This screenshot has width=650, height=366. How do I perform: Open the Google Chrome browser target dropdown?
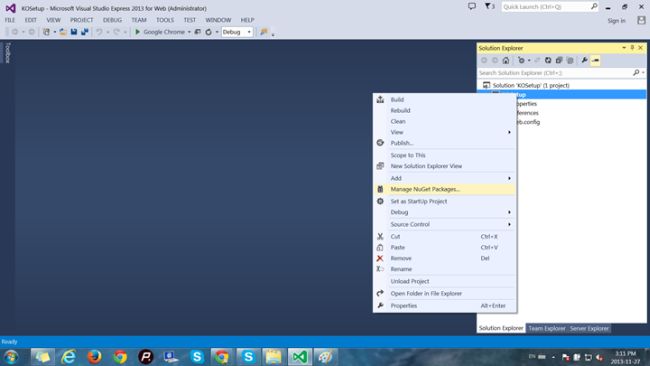pos(189,32)
